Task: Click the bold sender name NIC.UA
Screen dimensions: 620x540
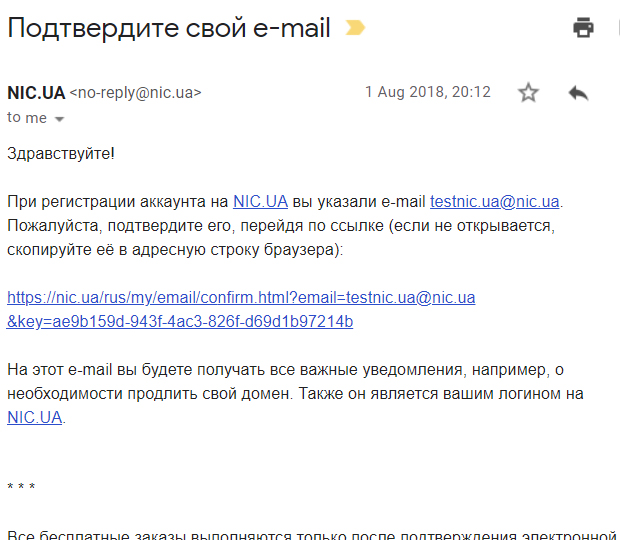Action: 36,93
